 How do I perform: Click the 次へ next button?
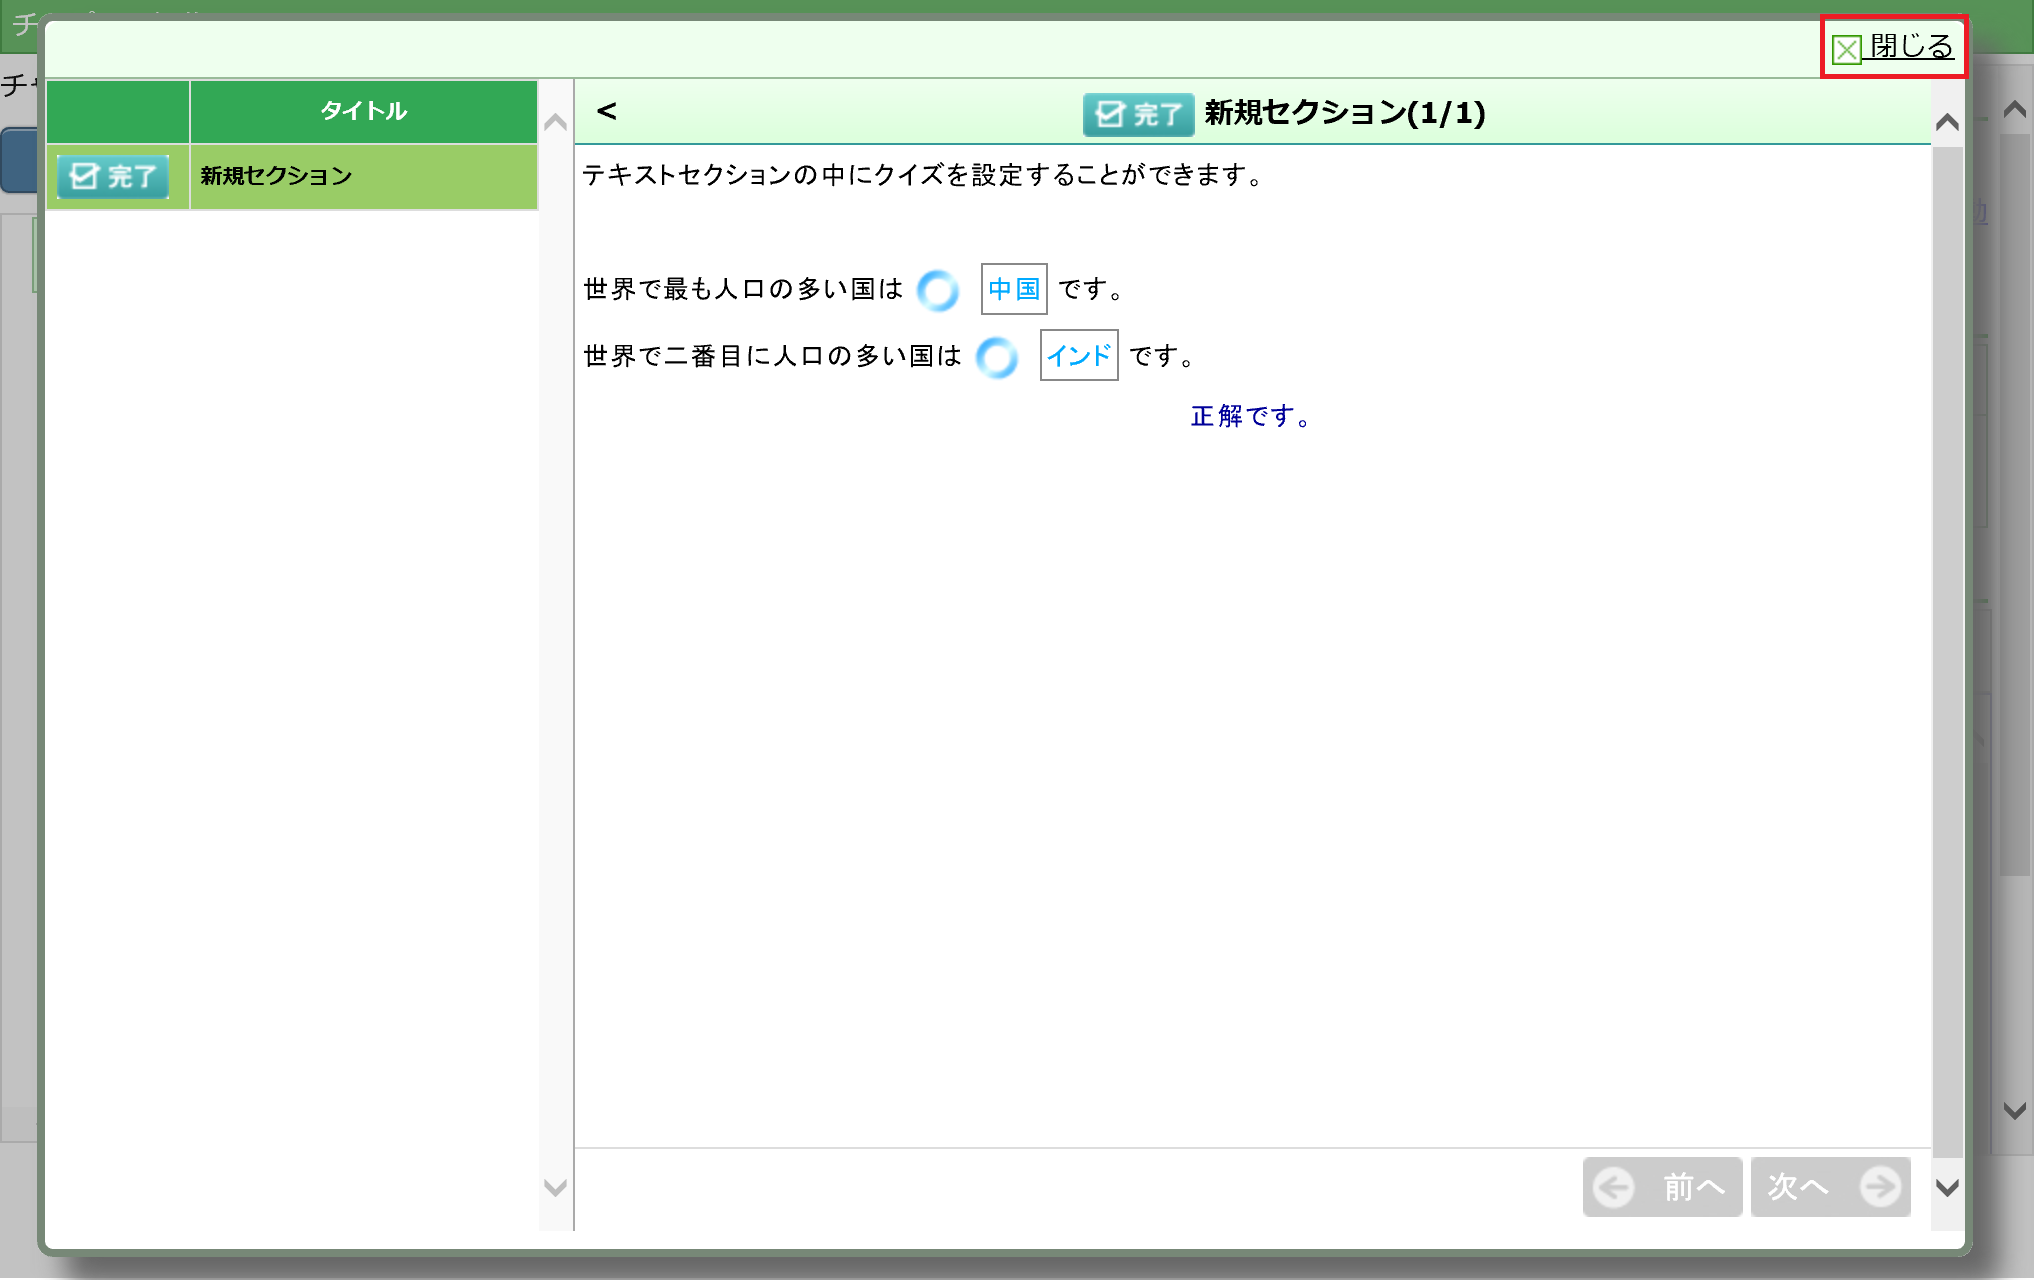coord(1830,1187)
